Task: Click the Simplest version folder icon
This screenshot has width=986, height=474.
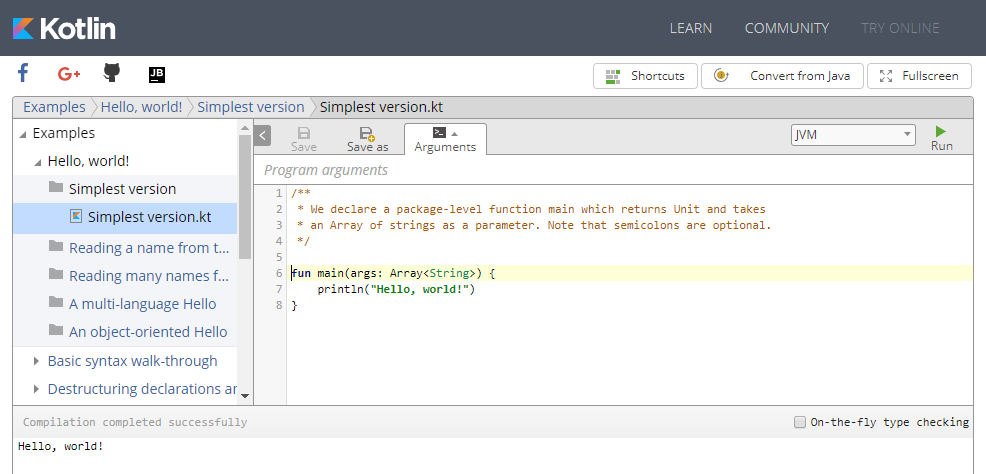Action: 56,187
